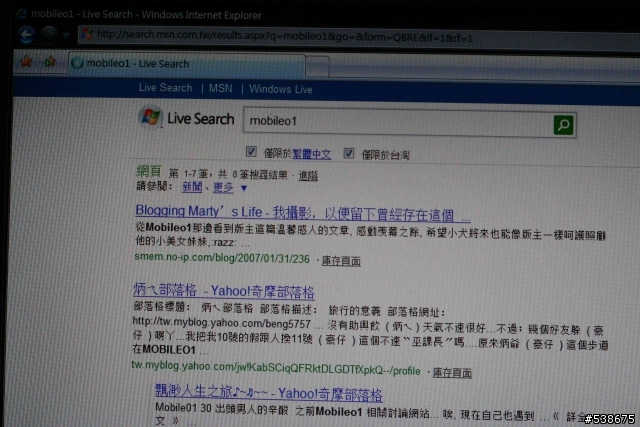This screenshot has width=640, height=427.
Task: Open Windows Live header link
Action: point(281,89)
